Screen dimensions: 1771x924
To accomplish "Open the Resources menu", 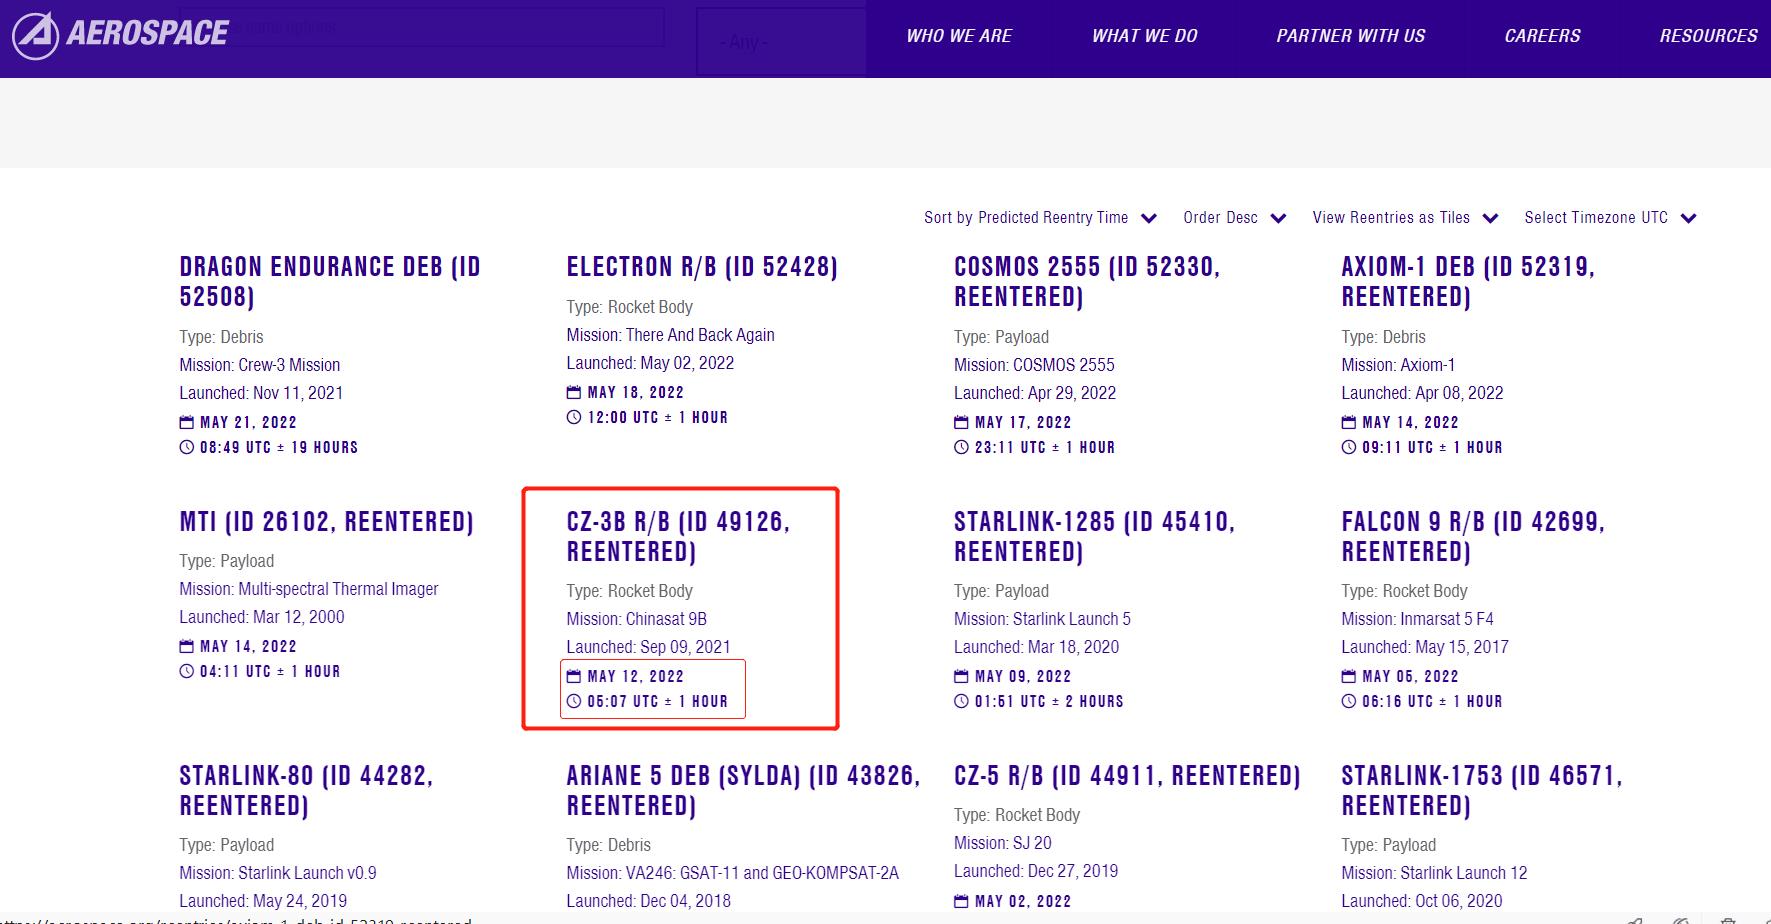I will pos(1709,36).
